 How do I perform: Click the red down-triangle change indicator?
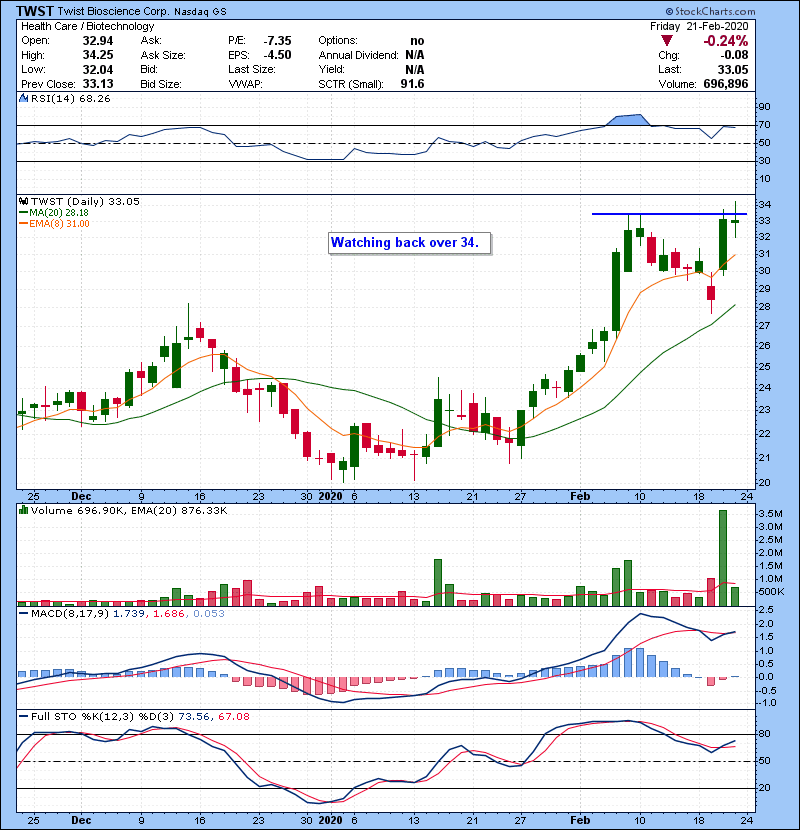tap(667, 41)
